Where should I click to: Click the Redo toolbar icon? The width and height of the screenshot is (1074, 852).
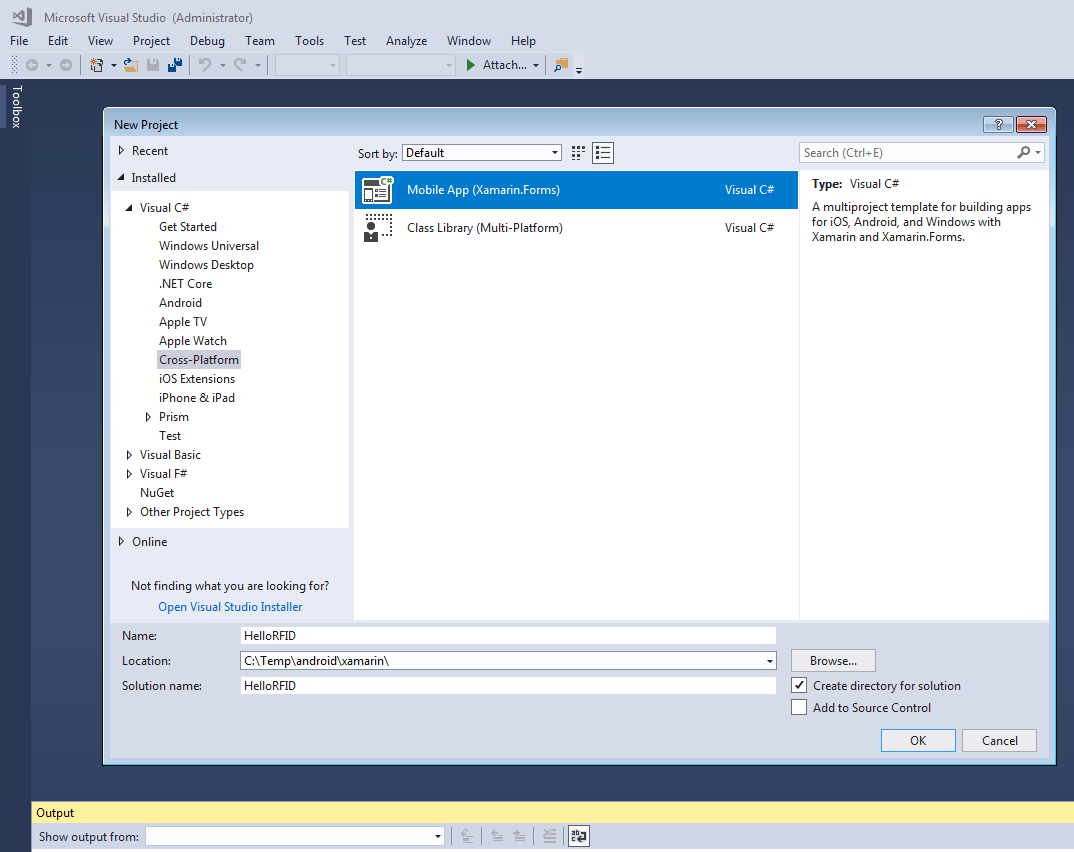point(240,65)
